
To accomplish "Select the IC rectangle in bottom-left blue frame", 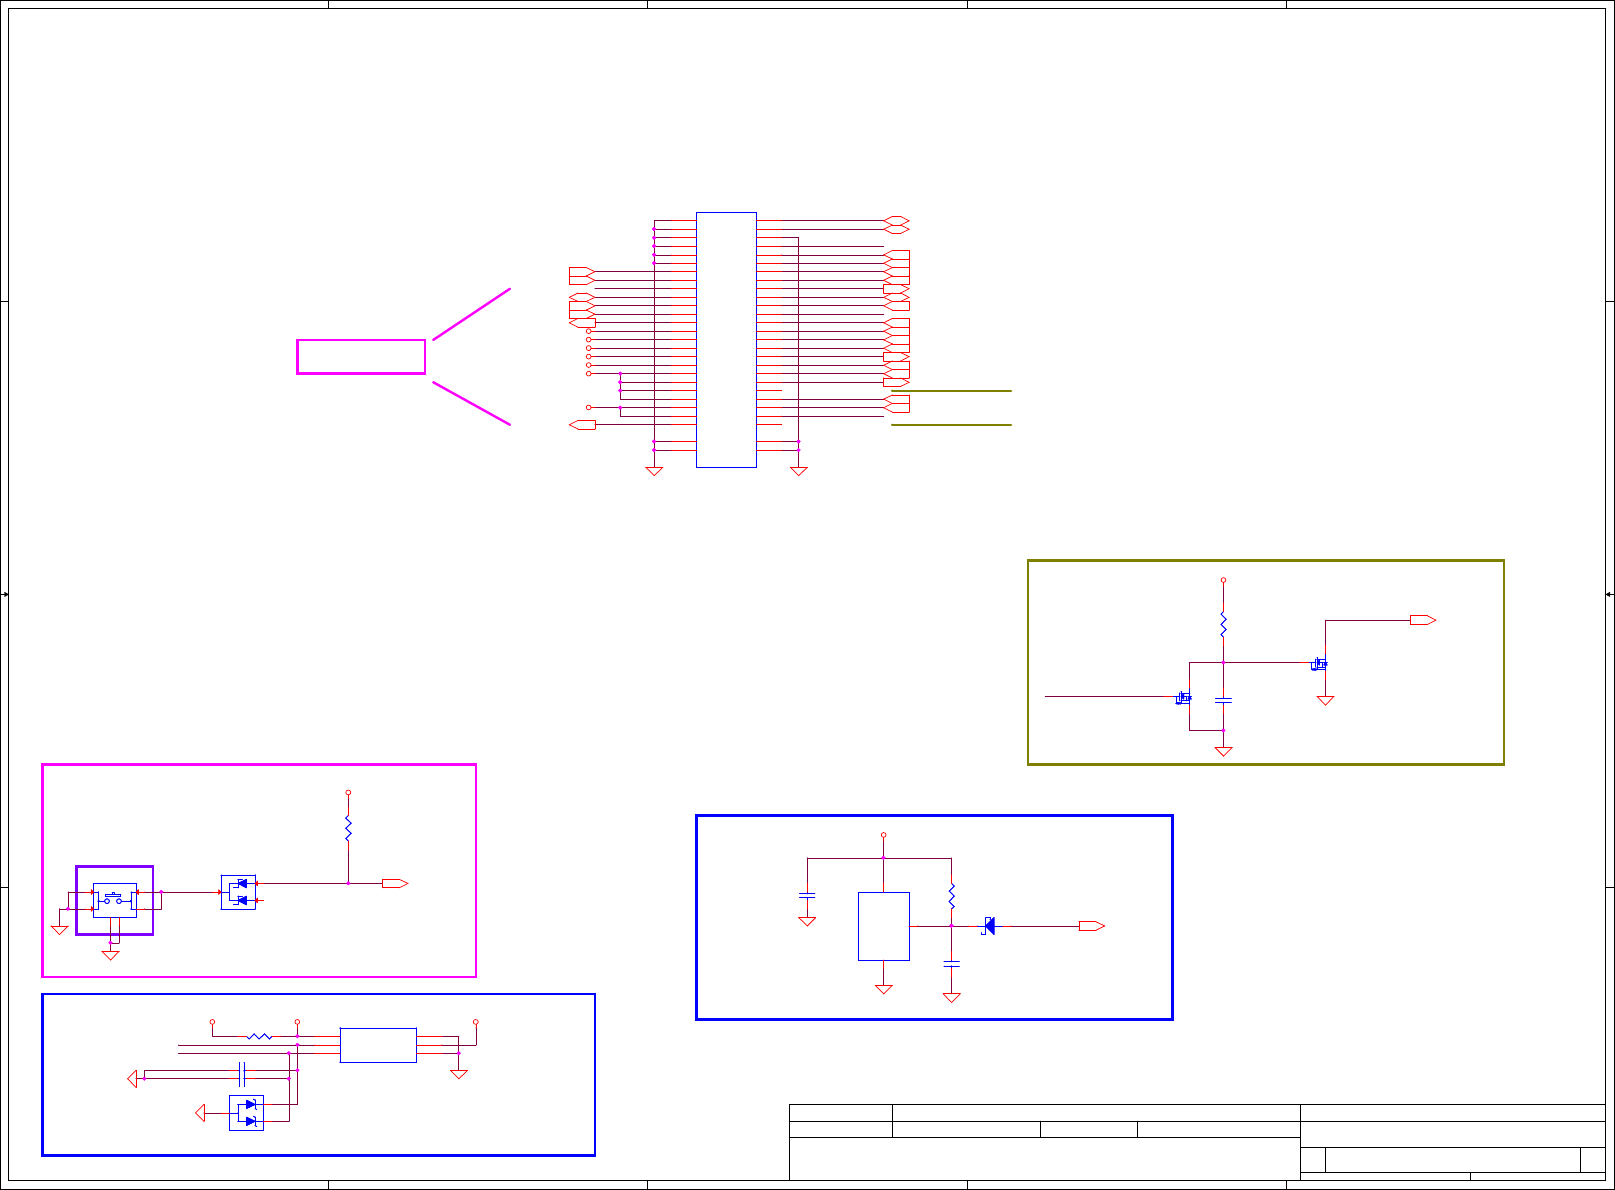I will 378,1045.
